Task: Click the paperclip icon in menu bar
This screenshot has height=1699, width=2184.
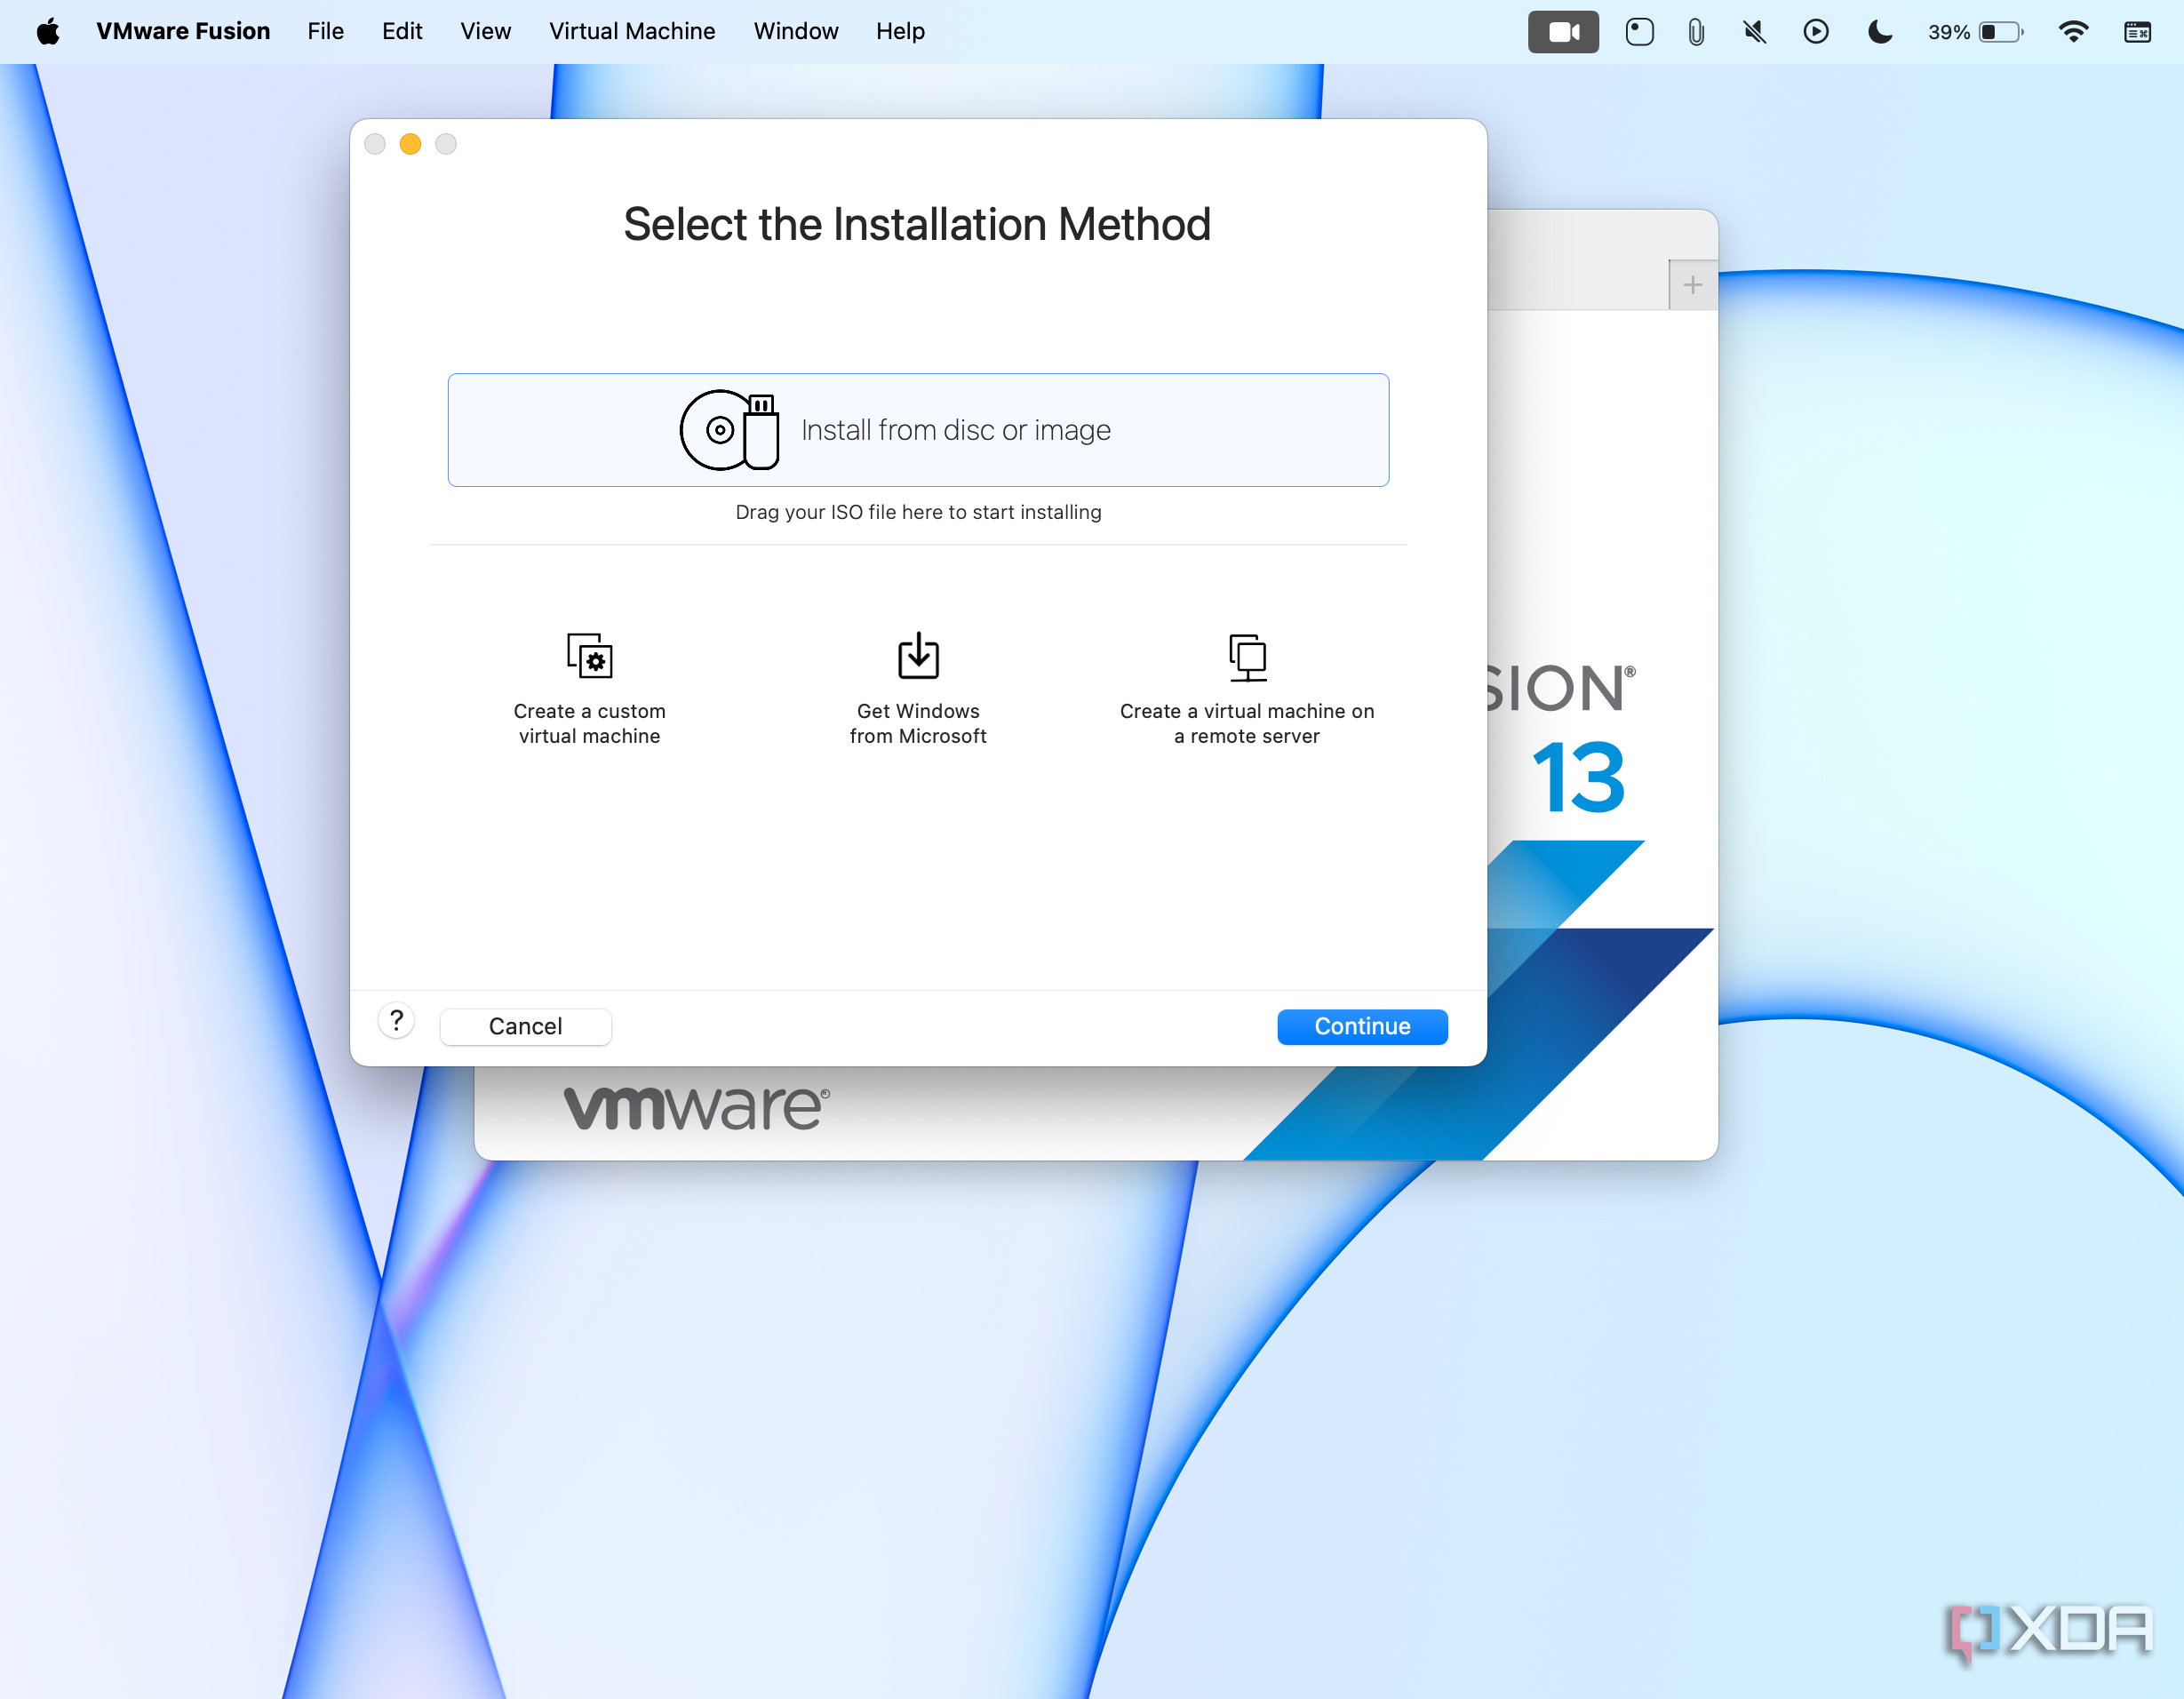Action: [x=1696, y=32]
